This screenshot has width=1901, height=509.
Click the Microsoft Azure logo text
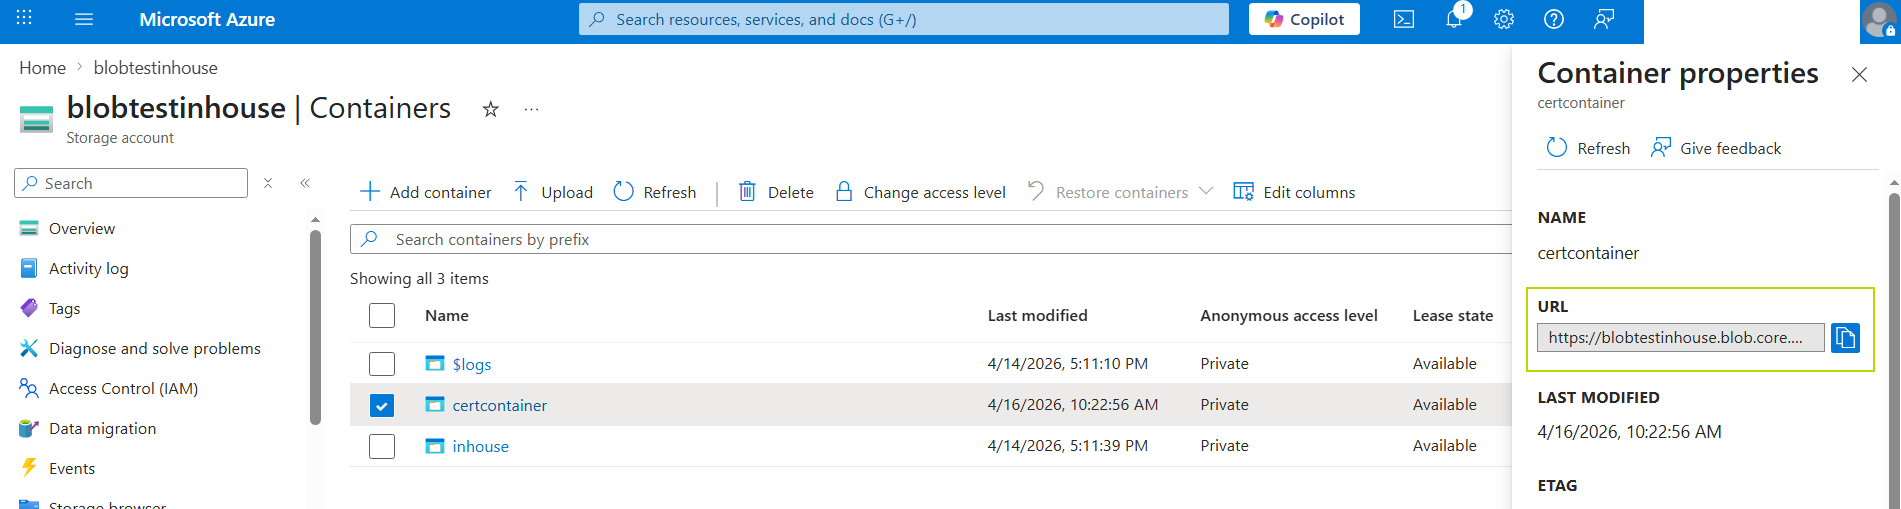(207, 19)
